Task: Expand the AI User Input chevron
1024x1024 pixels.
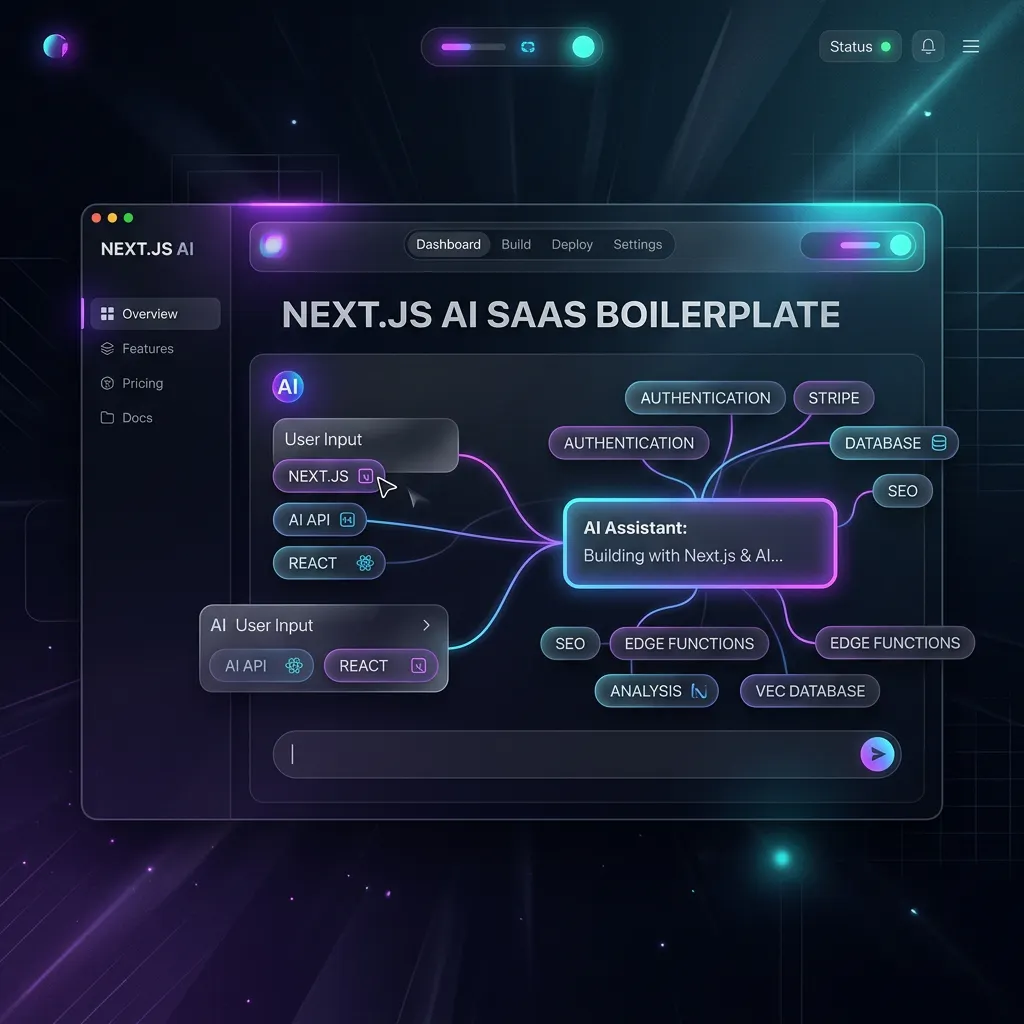Action: coord(426,625)
